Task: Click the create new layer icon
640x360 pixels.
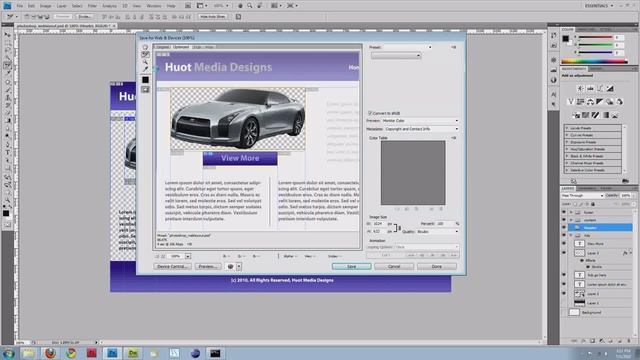Action: tap(620, 340)
